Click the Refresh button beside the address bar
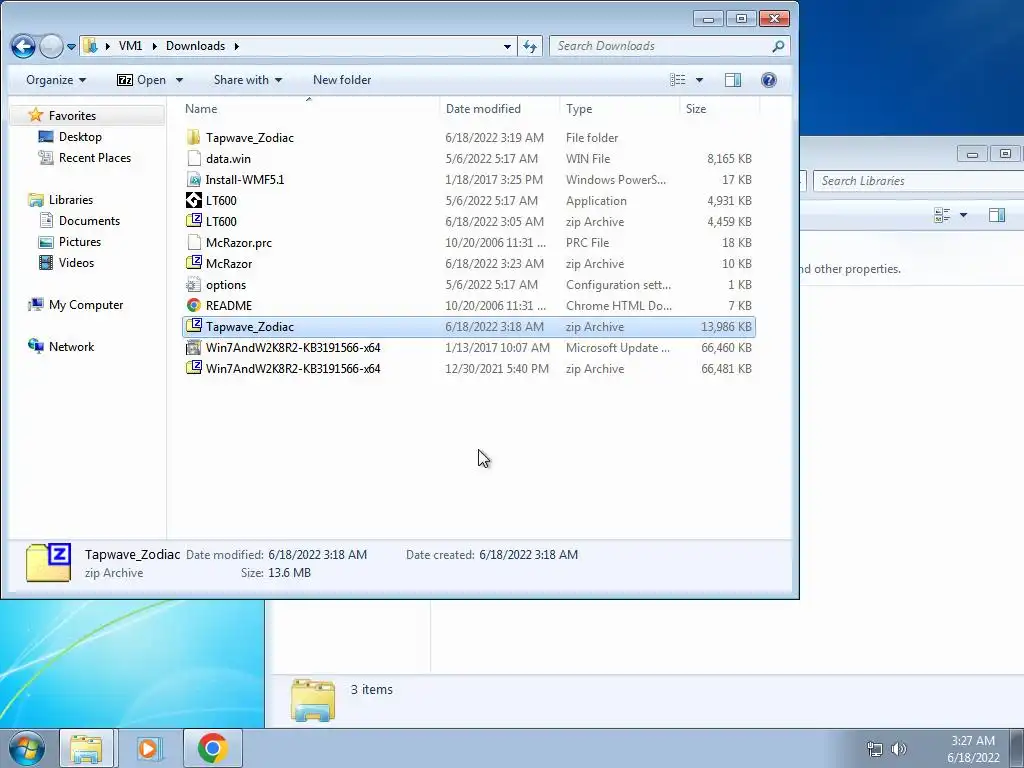This screenshot has height=768, width=1024. 530,46
